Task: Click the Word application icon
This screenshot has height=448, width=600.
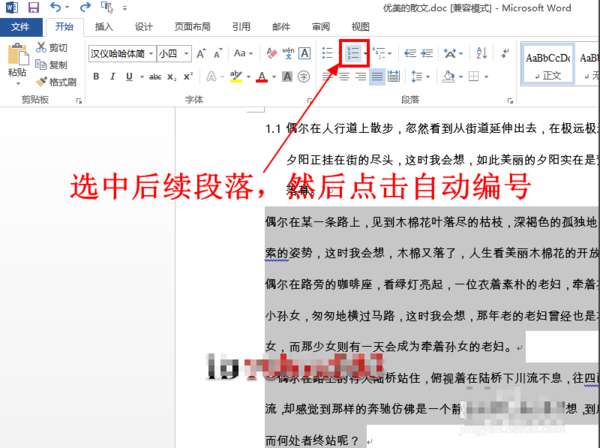Action: (12, 7)
